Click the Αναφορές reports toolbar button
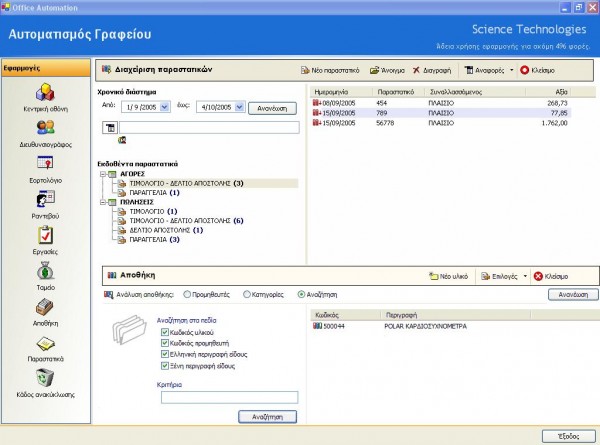600x445 pixels. (484, 70)
